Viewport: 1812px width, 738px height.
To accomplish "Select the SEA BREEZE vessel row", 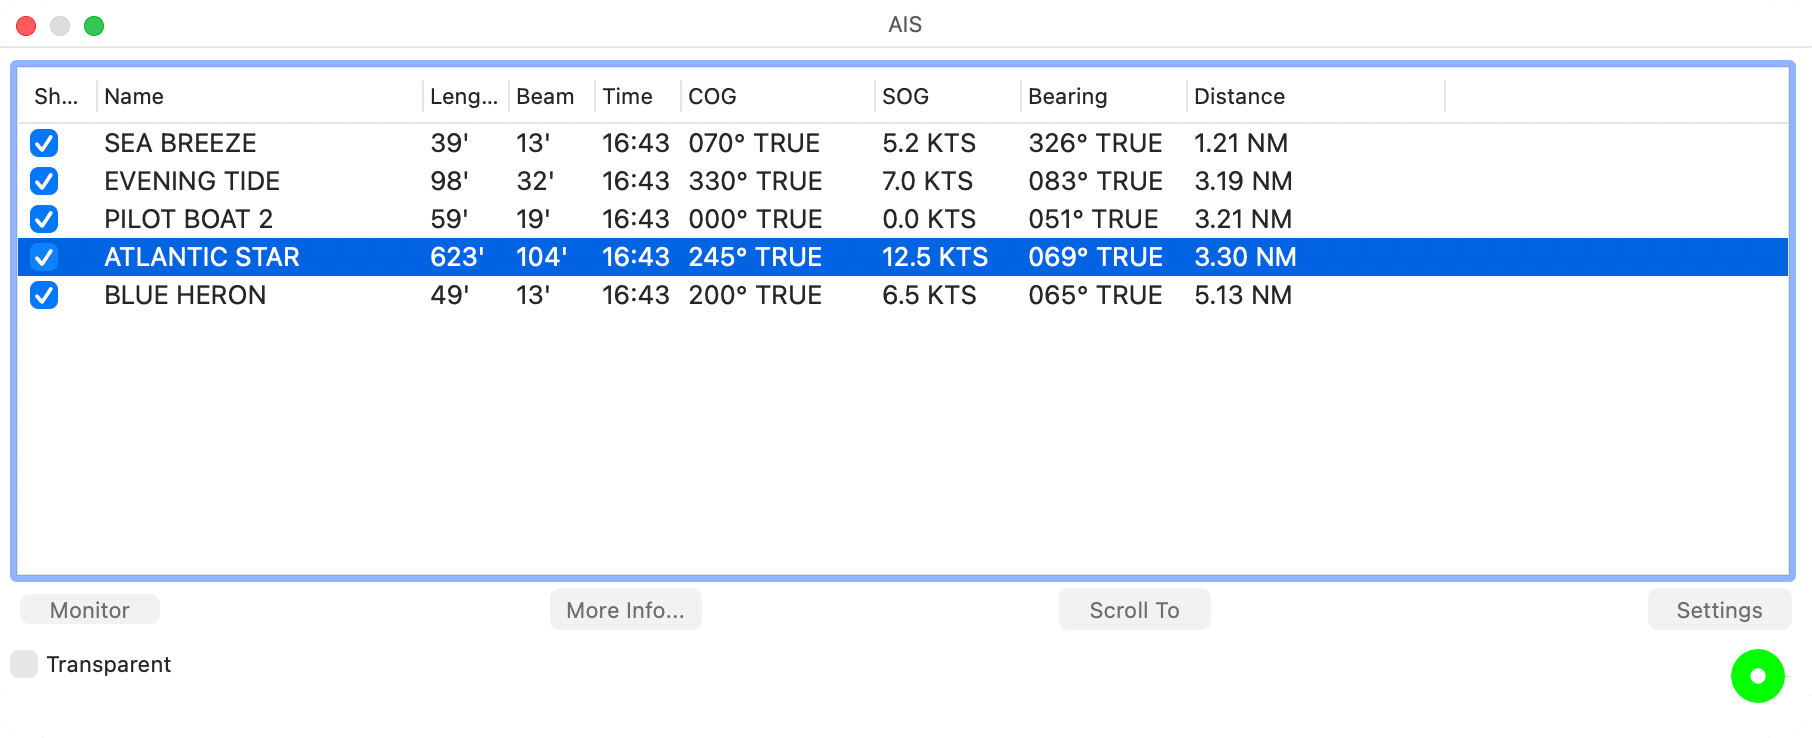I will pos(903,143).
